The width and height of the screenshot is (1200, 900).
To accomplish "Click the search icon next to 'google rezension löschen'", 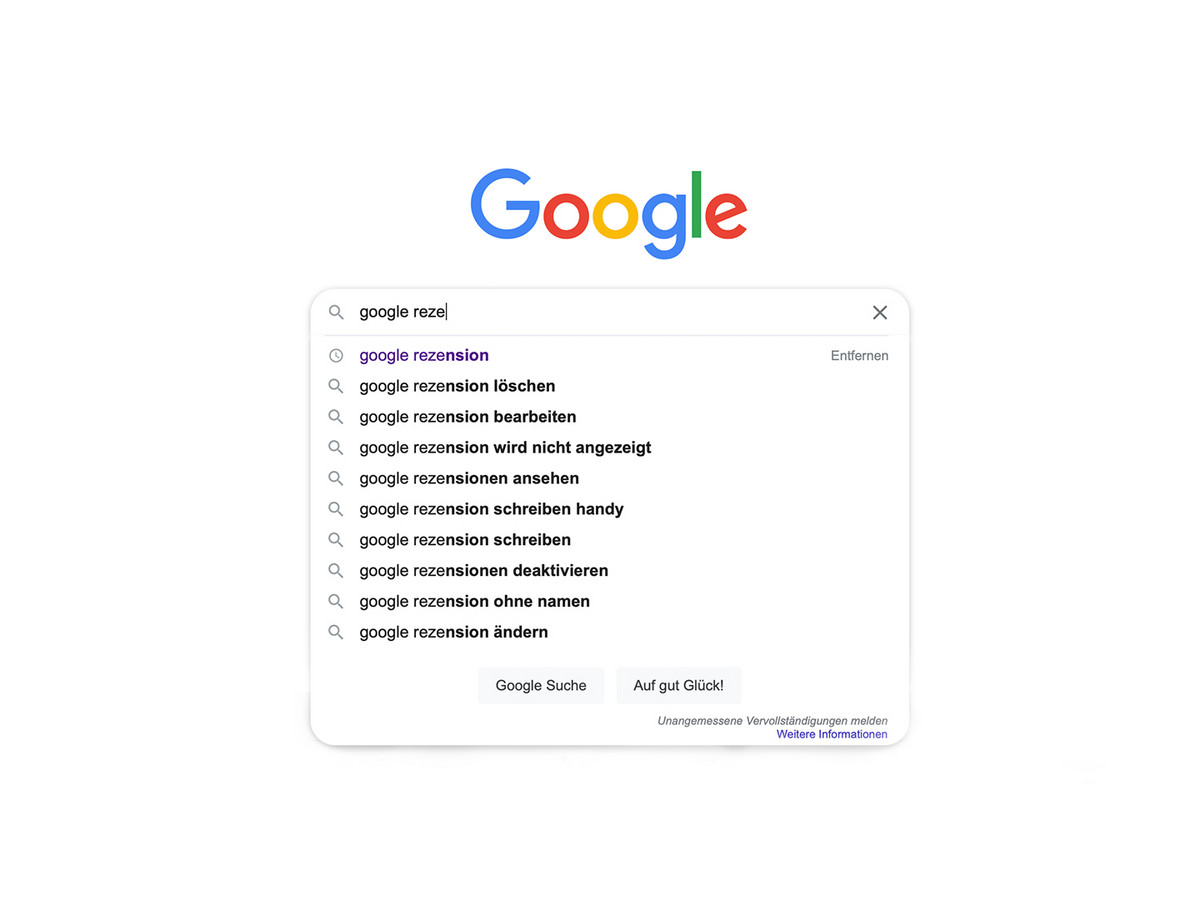I will [x=336, y=386].
